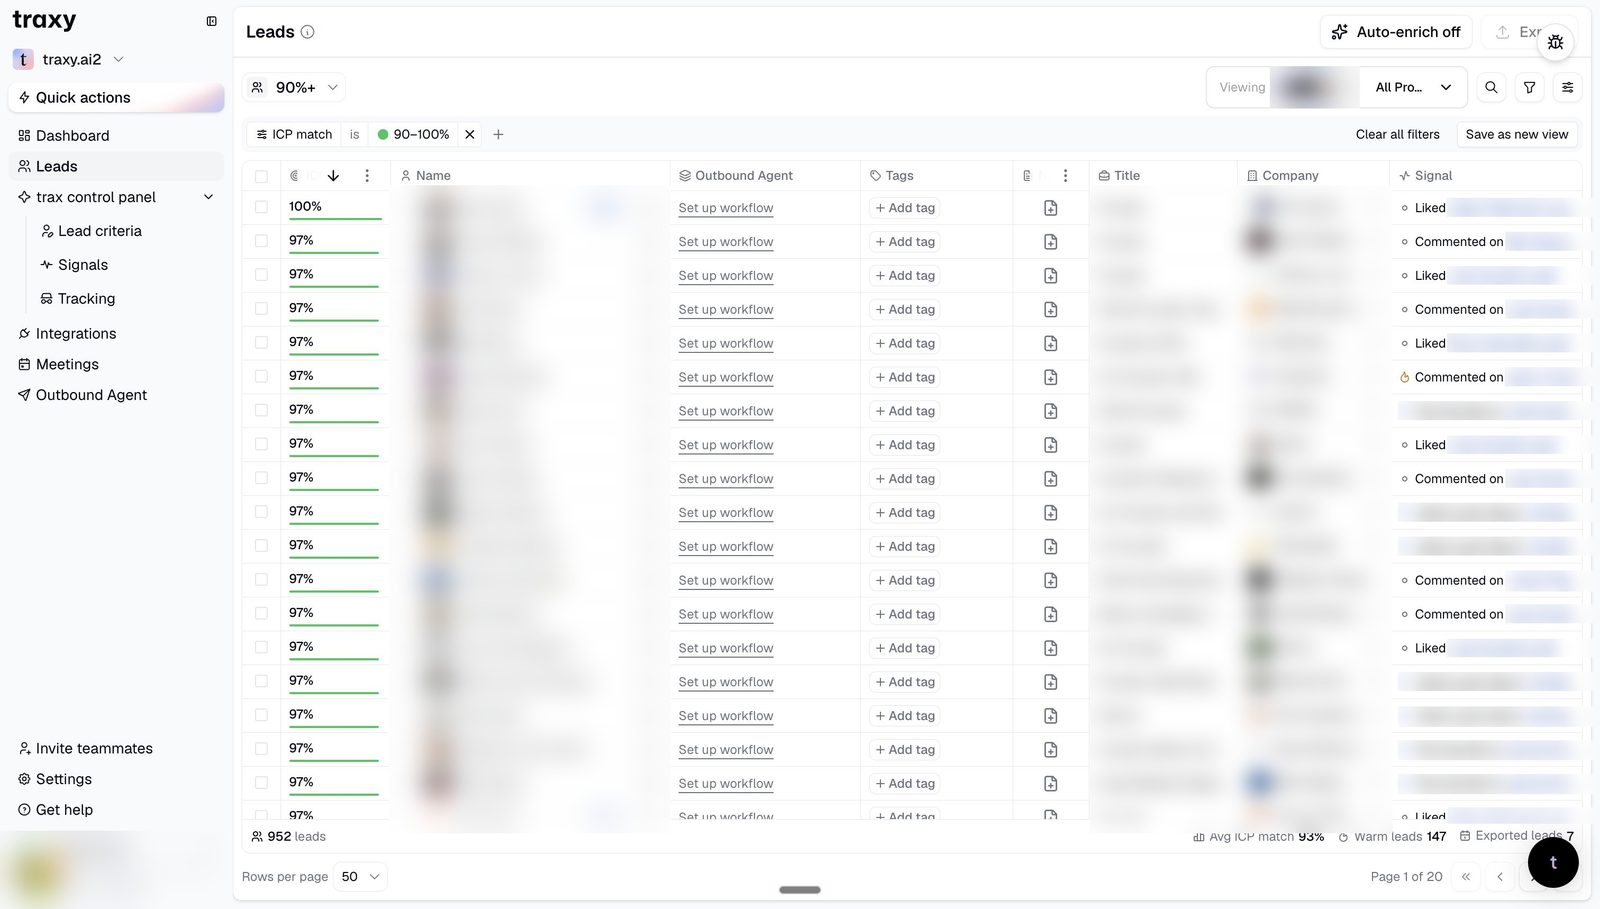Open the 90%+ view dropdown

click(294, 88)
